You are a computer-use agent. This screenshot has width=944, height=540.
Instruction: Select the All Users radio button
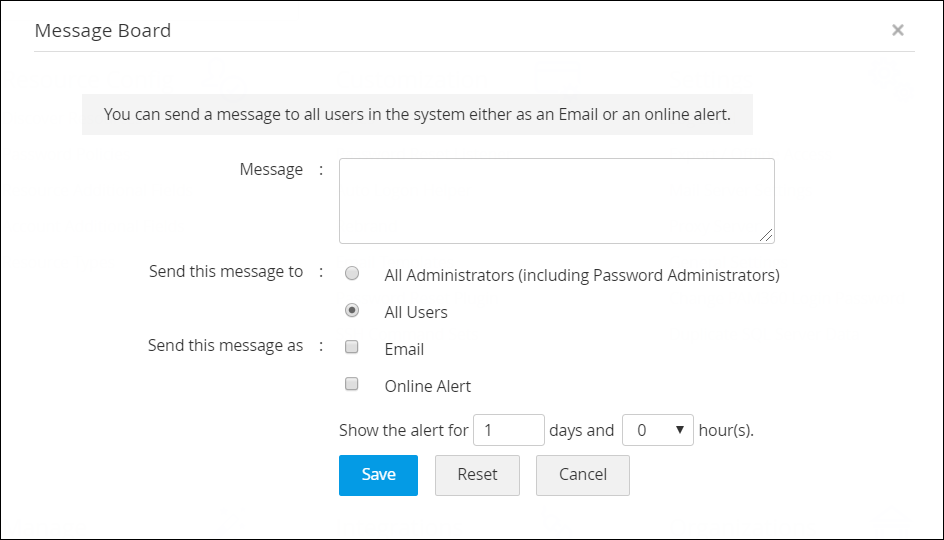pyautogui.click(x=352, y=311)
